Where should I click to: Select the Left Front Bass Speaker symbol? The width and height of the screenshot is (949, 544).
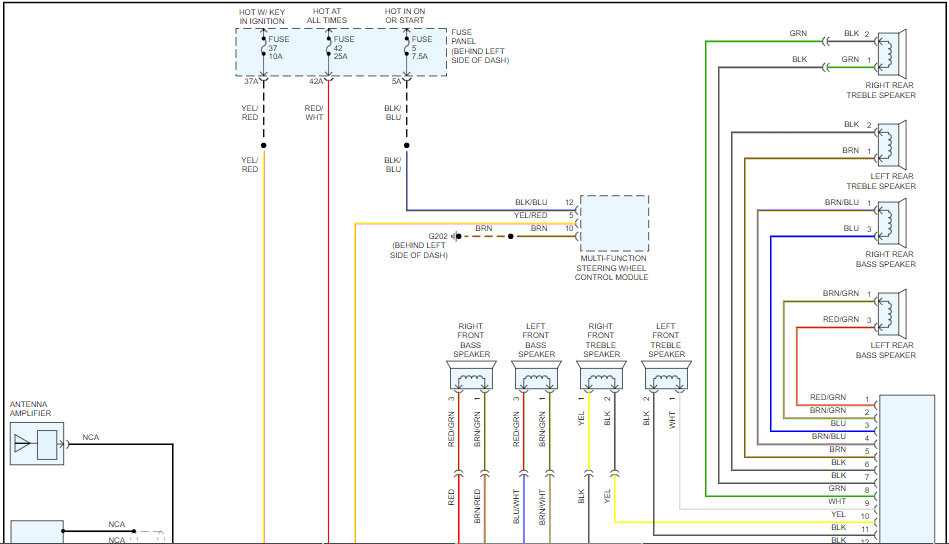(x=536, y=375)
